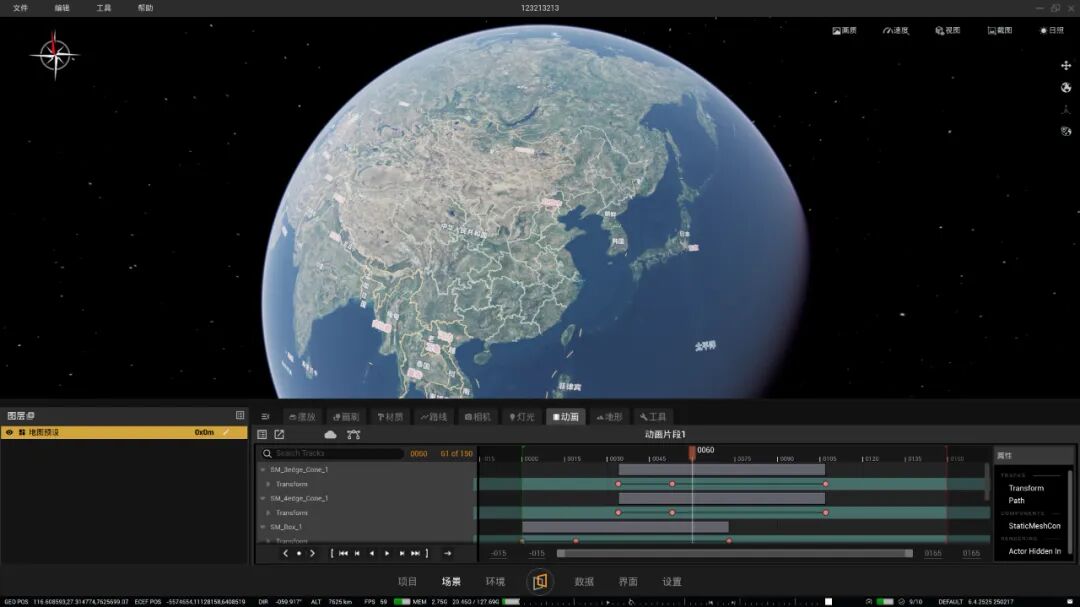
Task: Click the 截图 screenshot button
Action: (x=1000, y=30)
